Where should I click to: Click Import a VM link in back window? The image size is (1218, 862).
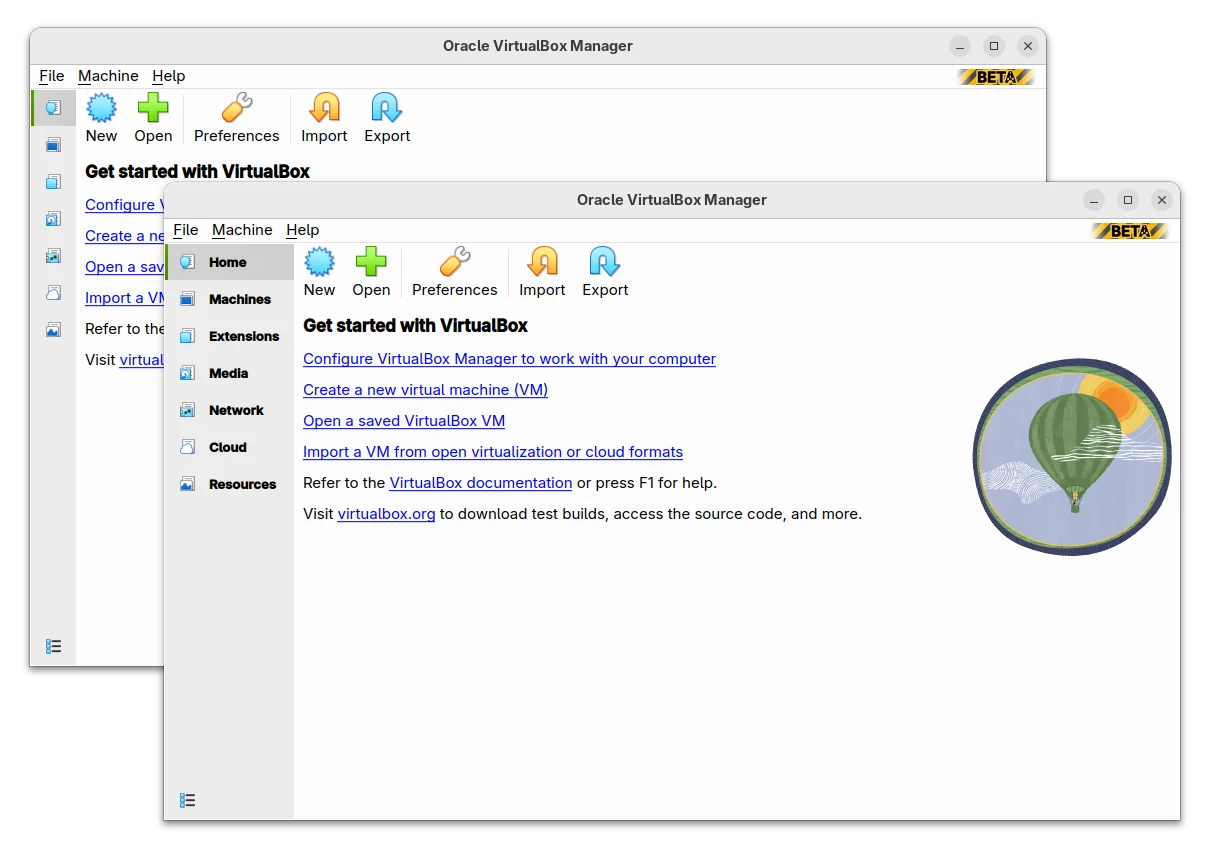(x=125, y=297)
